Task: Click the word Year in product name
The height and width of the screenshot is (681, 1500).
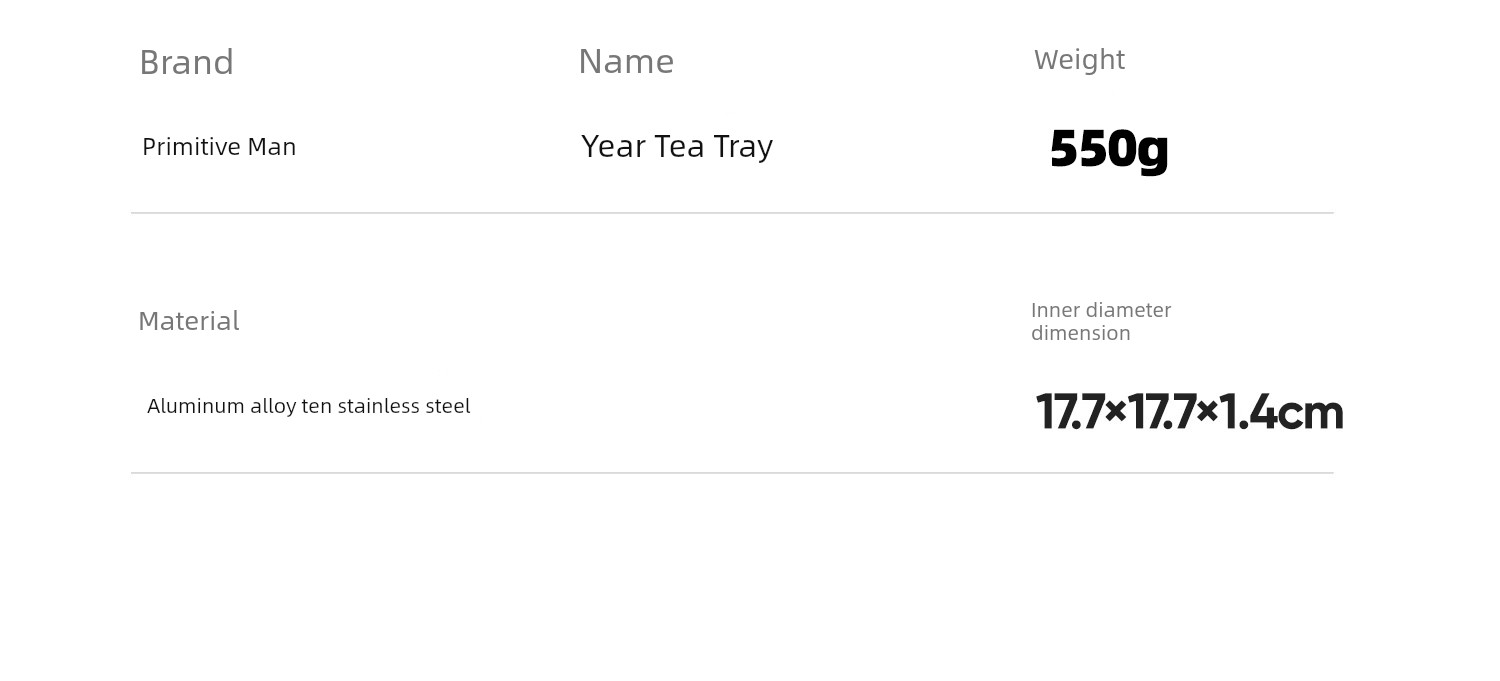Action: [x=613, y=147]
